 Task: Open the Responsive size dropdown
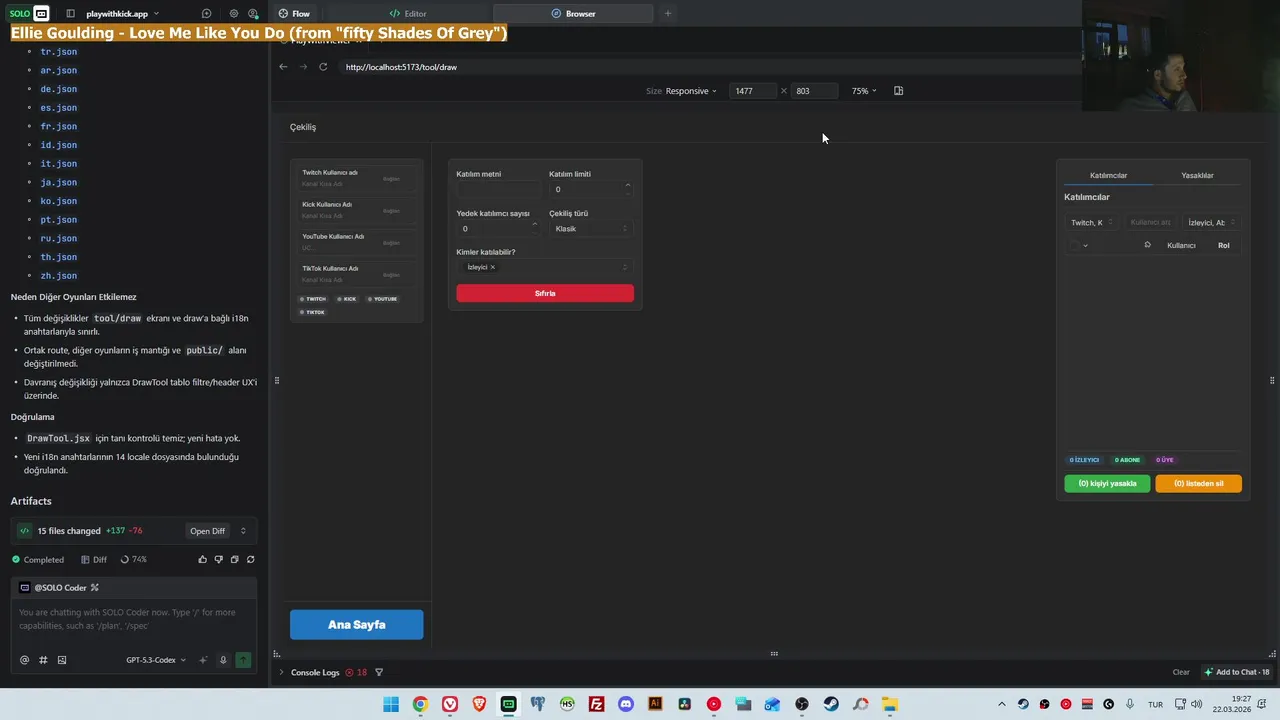(x=691, y=91)
